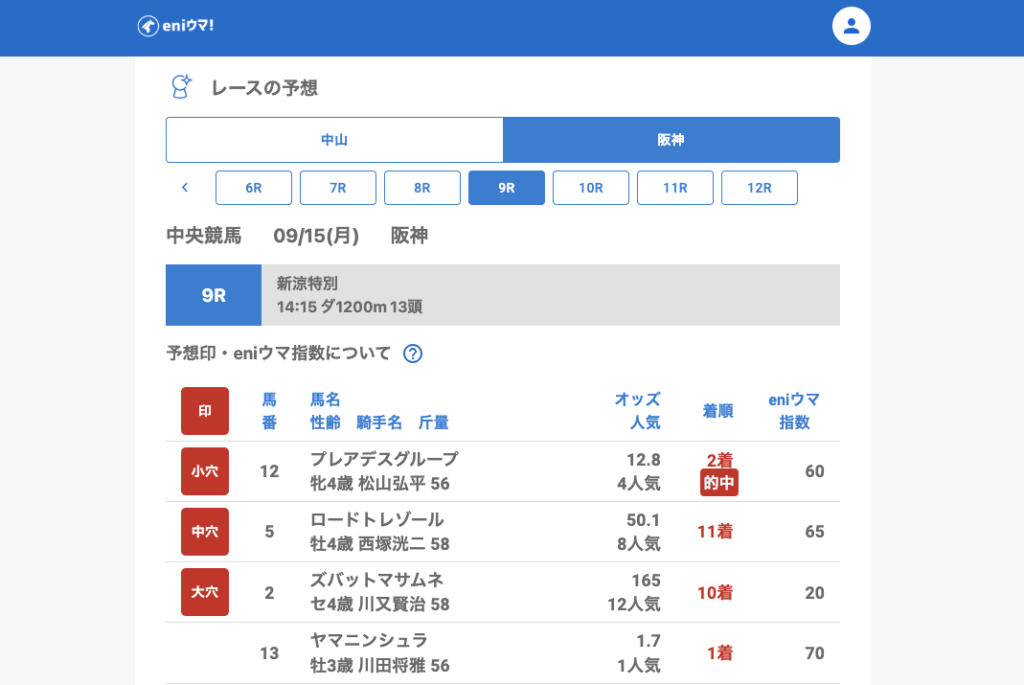Select race 7R
Screen dimensions: 1024x685
[x=338, y=188]
